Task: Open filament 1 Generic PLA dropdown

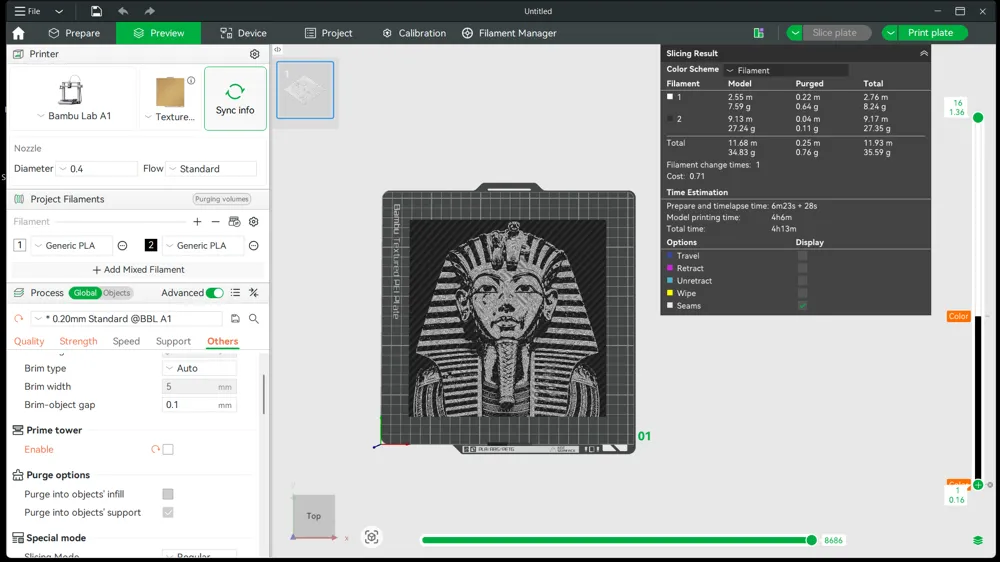Action: pos(71,246)
